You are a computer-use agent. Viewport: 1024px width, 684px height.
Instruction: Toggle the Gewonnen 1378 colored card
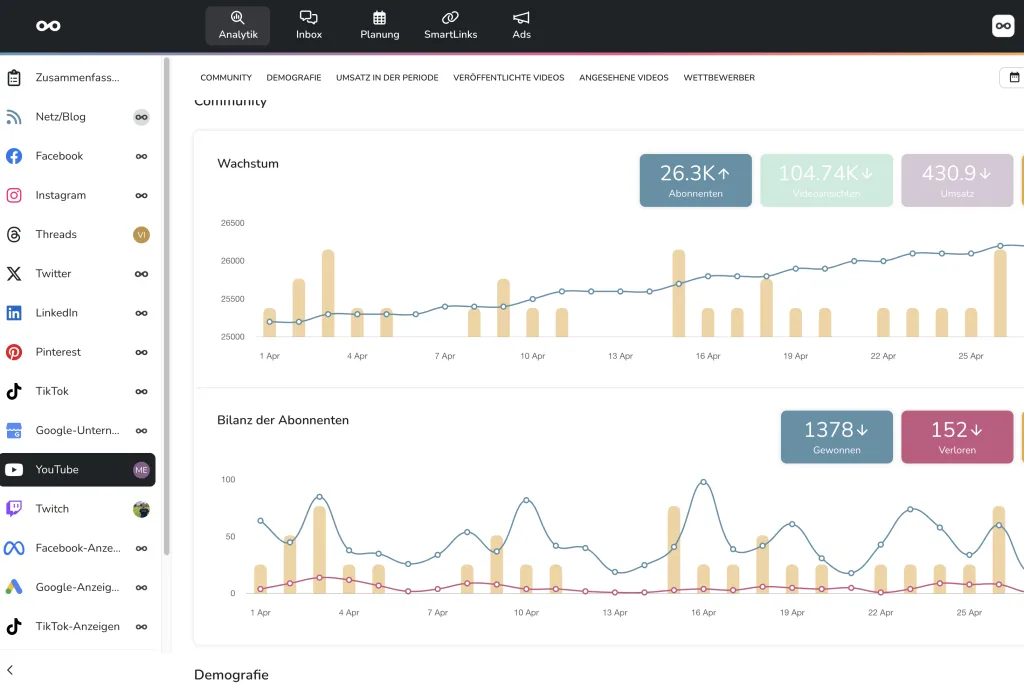pyautogui.click(x=836, y=437)
